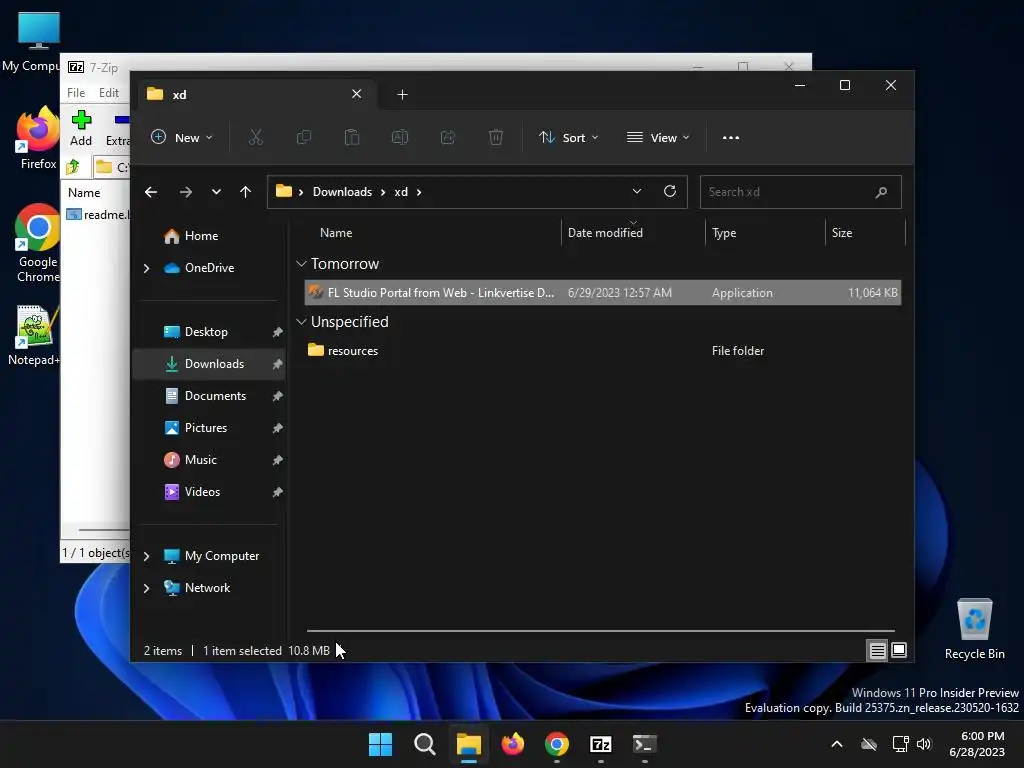1024x768 pixels.
Task: Click the Rename icon in Explorer toolbar
Action: (x=400, y=137)
